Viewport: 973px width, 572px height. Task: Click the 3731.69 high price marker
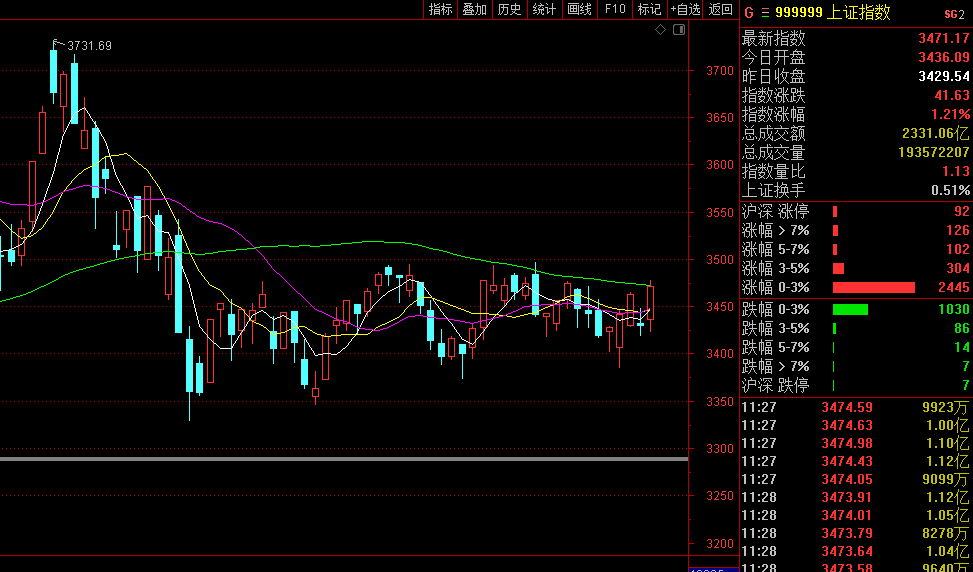tap(89, 46)
